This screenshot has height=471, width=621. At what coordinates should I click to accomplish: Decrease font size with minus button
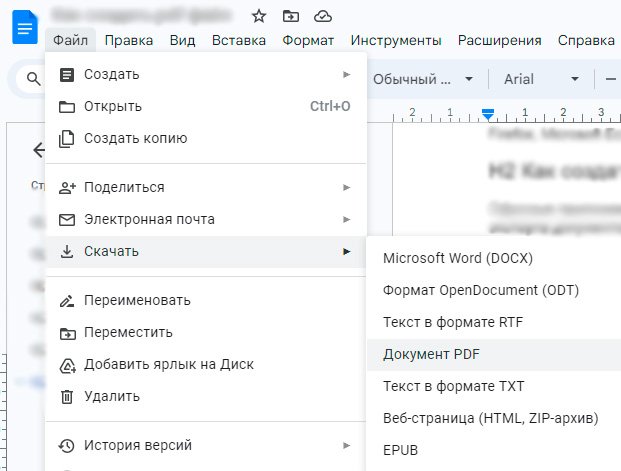coord(610,79)
